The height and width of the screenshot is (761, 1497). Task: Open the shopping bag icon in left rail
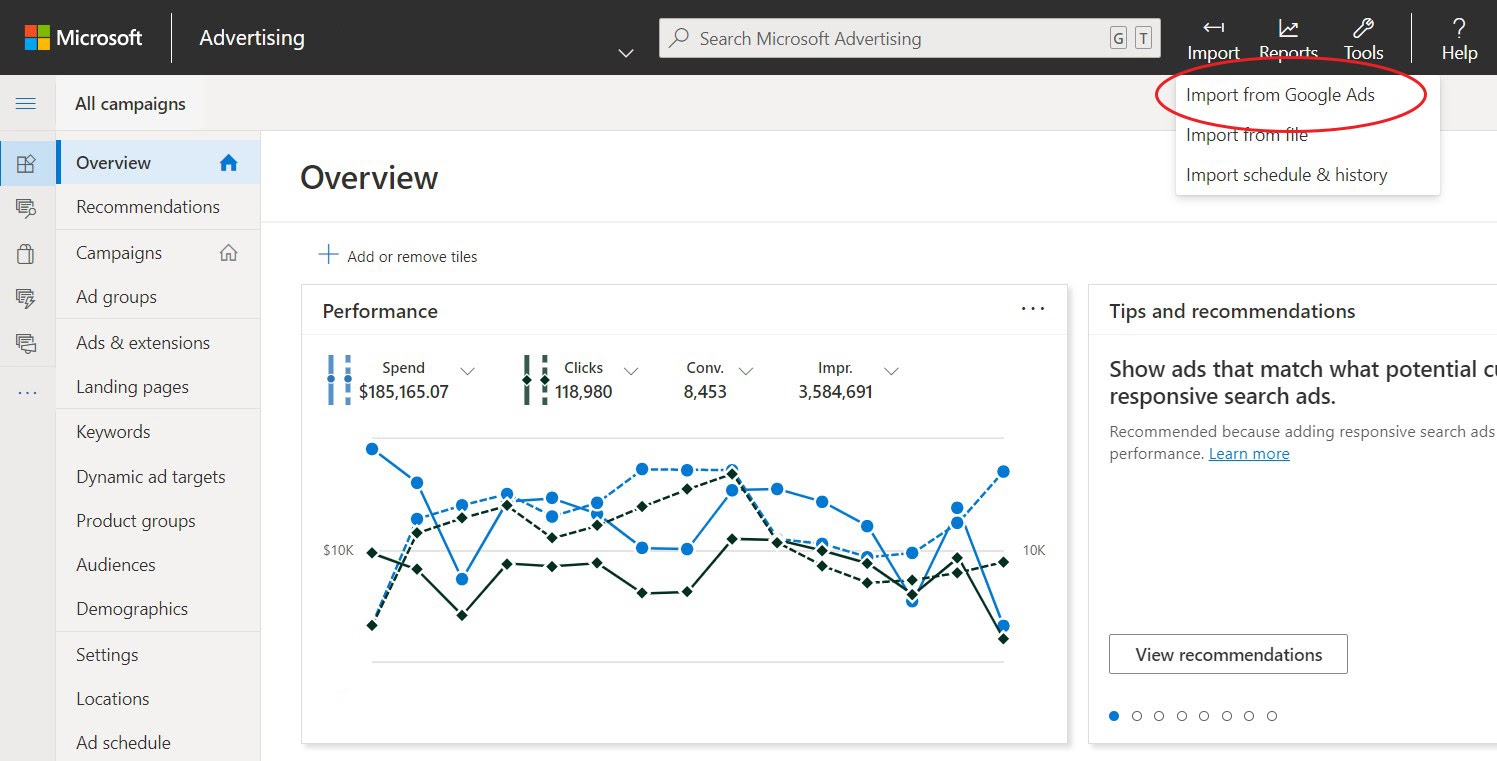(x=27, y=253)
